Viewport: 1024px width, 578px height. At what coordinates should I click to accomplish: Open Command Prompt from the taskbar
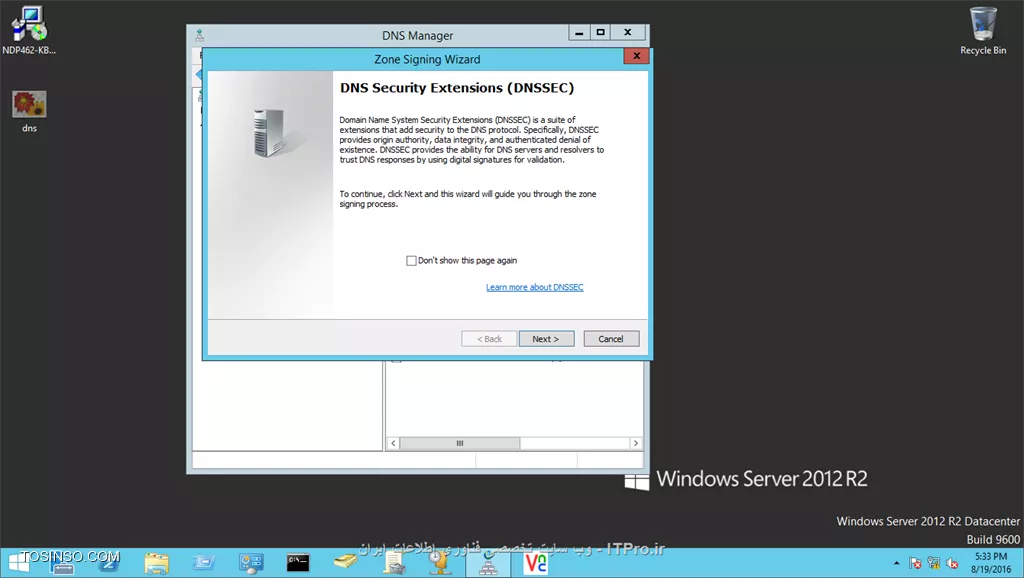[x=298, y=563]
